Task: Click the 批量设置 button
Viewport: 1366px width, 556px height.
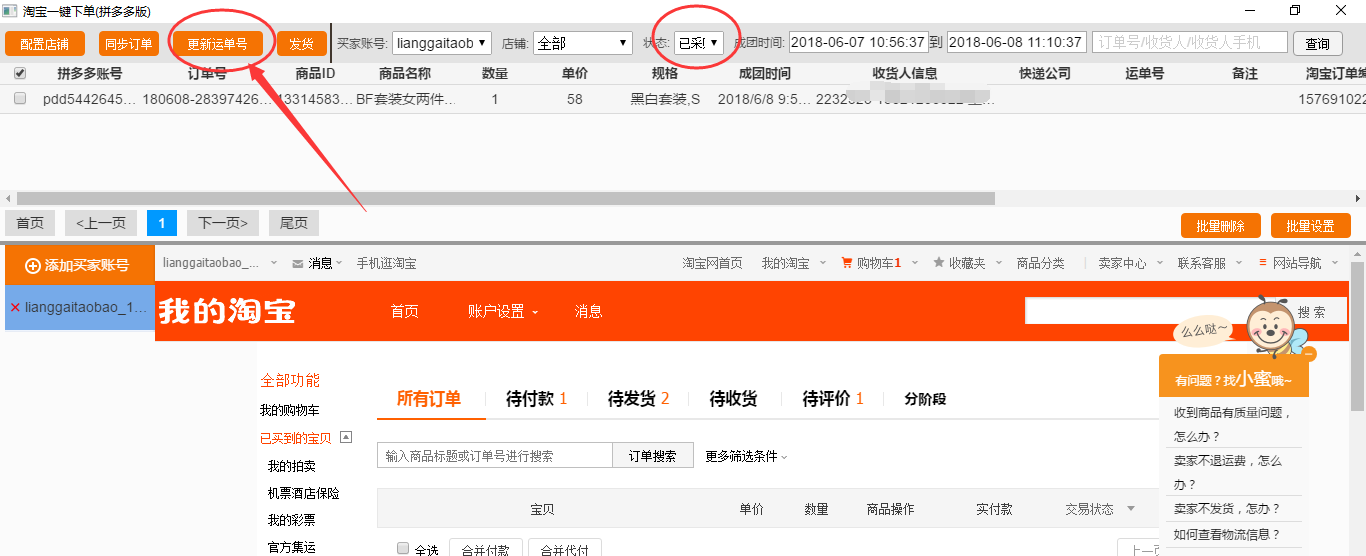Action: coord(1310,226)
